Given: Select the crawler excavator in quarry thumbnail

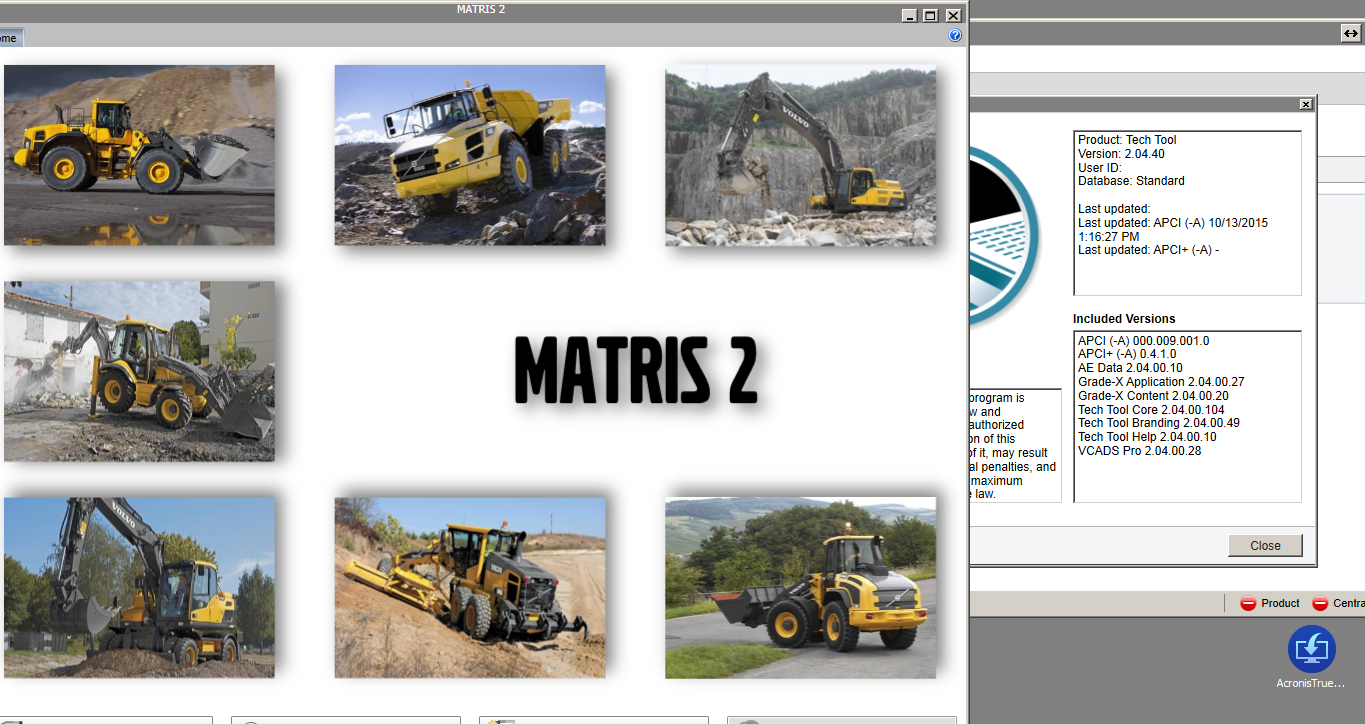Looking at the screenshot, I should [x=801, y=155].
